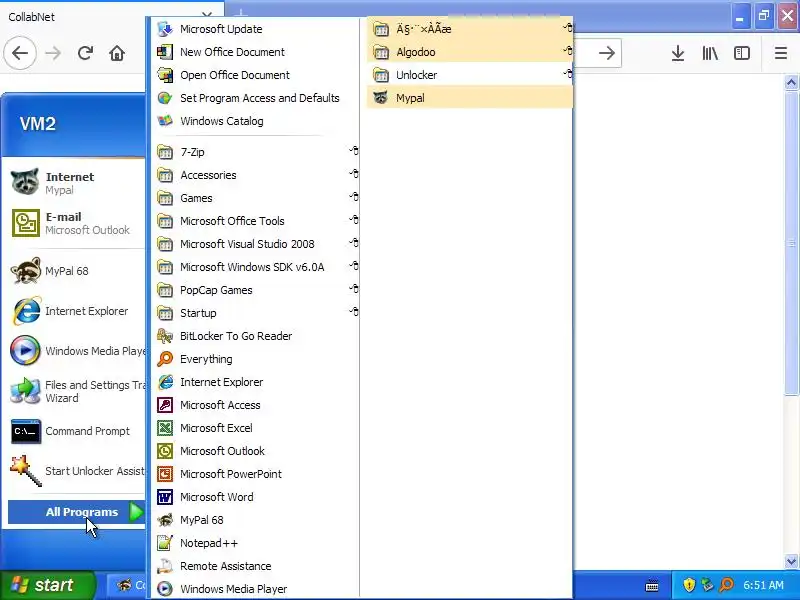Launch Mypal from the submenu
The width and height of the screenshot is (800, 600).
click(x=469, y=98)
